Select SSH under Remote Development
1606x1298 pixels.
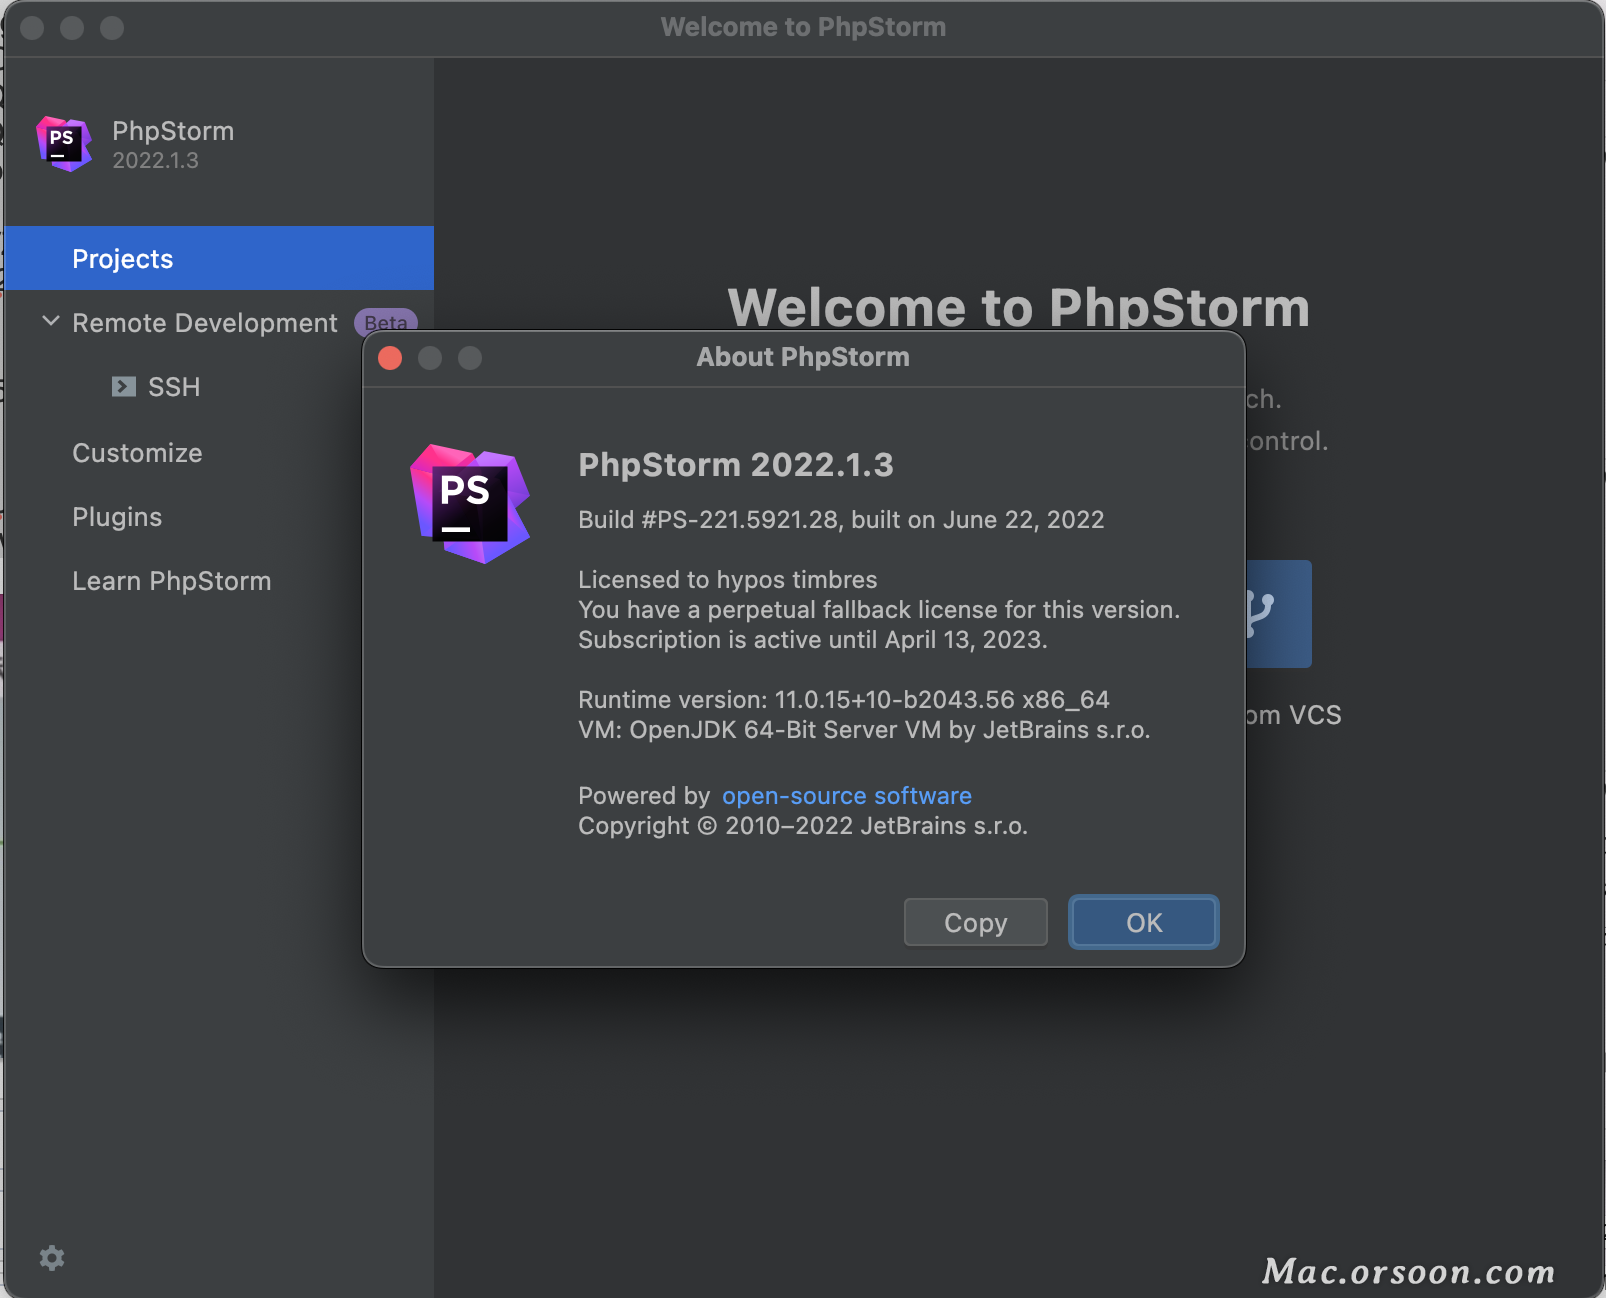[174, 387]
